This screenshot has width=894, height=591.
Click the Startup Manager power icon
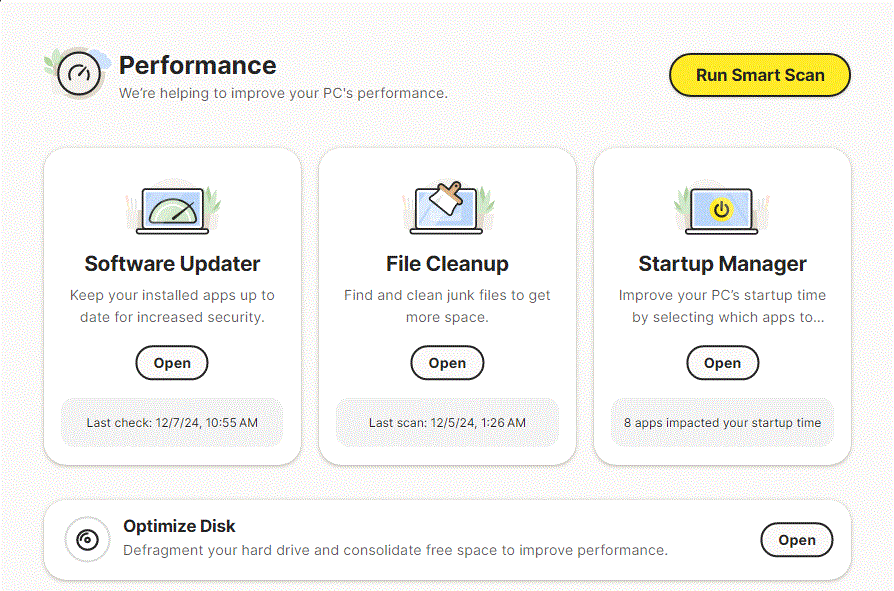pyautogui.click(x=721, y=210)
